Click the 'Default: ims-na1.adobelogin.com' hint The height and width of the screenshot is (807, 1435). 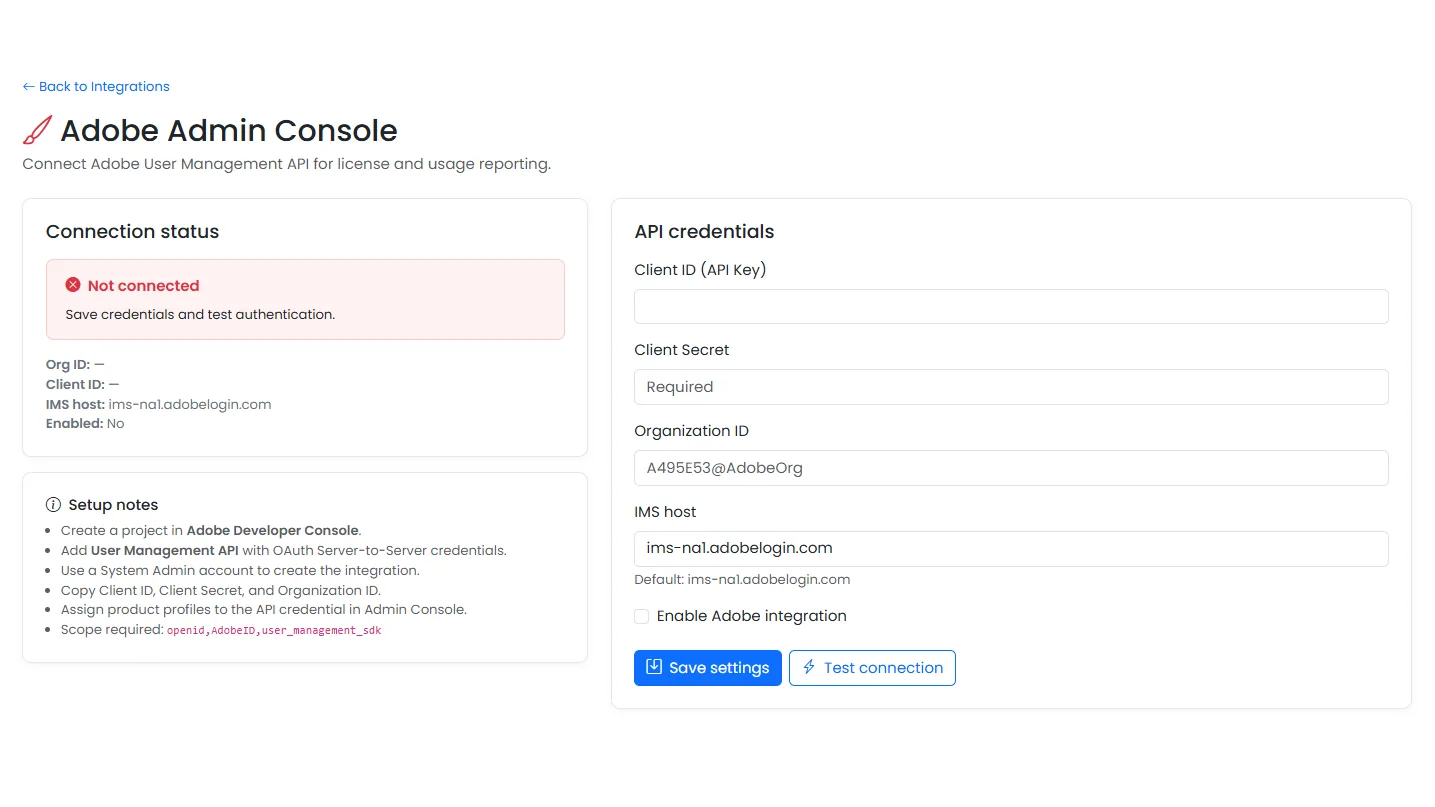tap(742, 580)
